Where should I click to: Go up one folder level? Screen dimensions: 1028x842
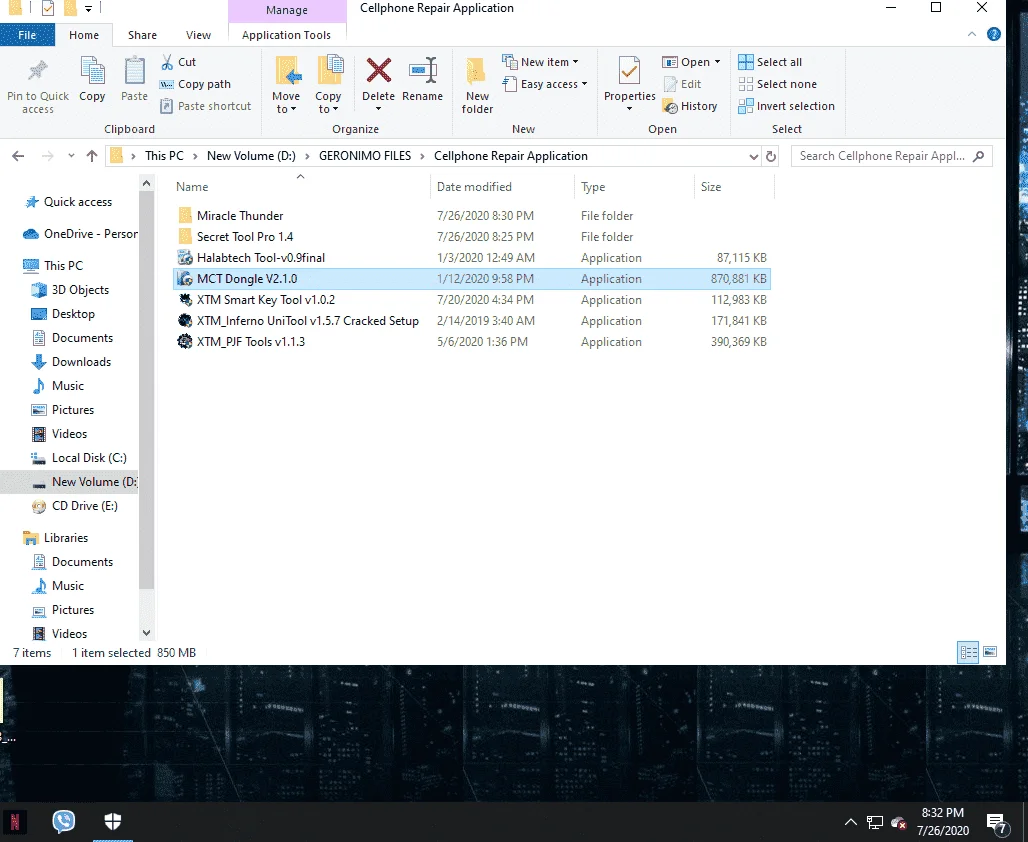92,156
